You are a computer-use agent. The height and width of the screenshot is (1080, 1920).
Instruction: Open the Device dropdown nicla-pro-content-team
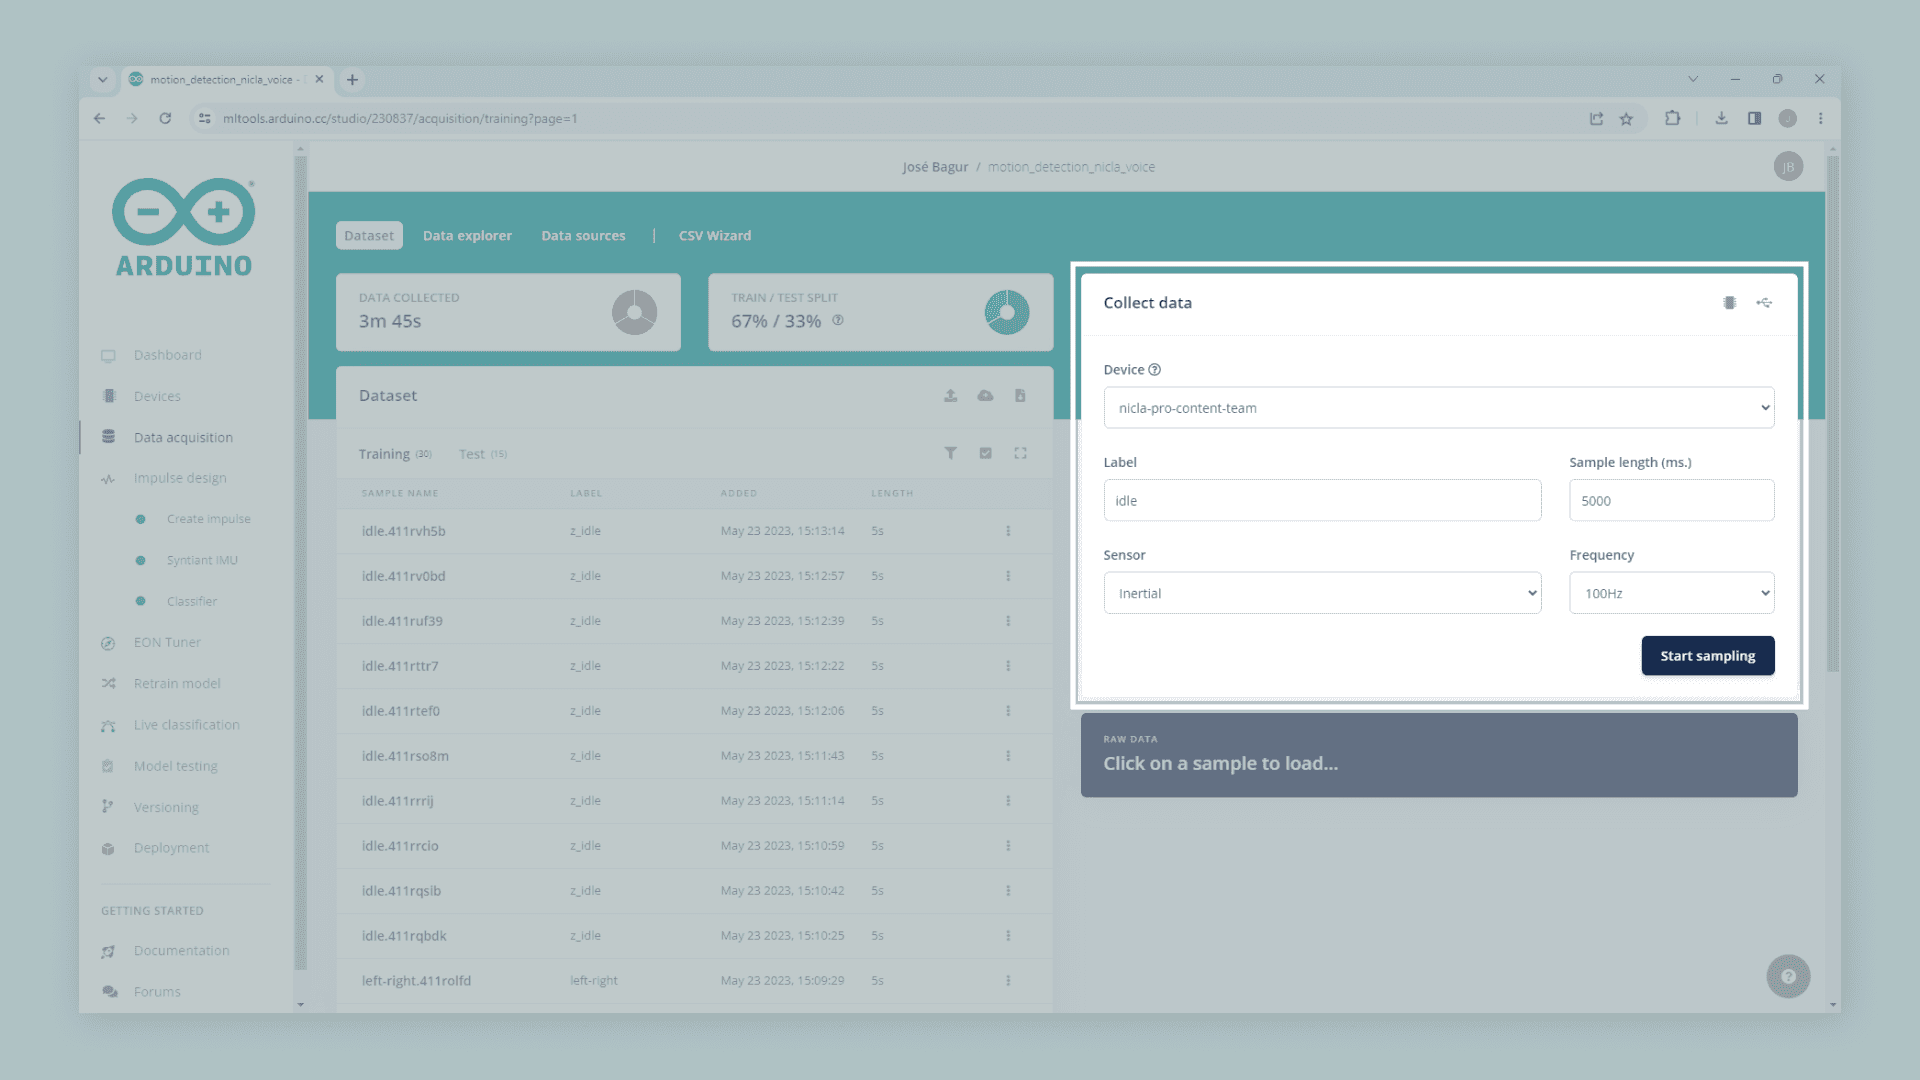[x=1438, y=408]
